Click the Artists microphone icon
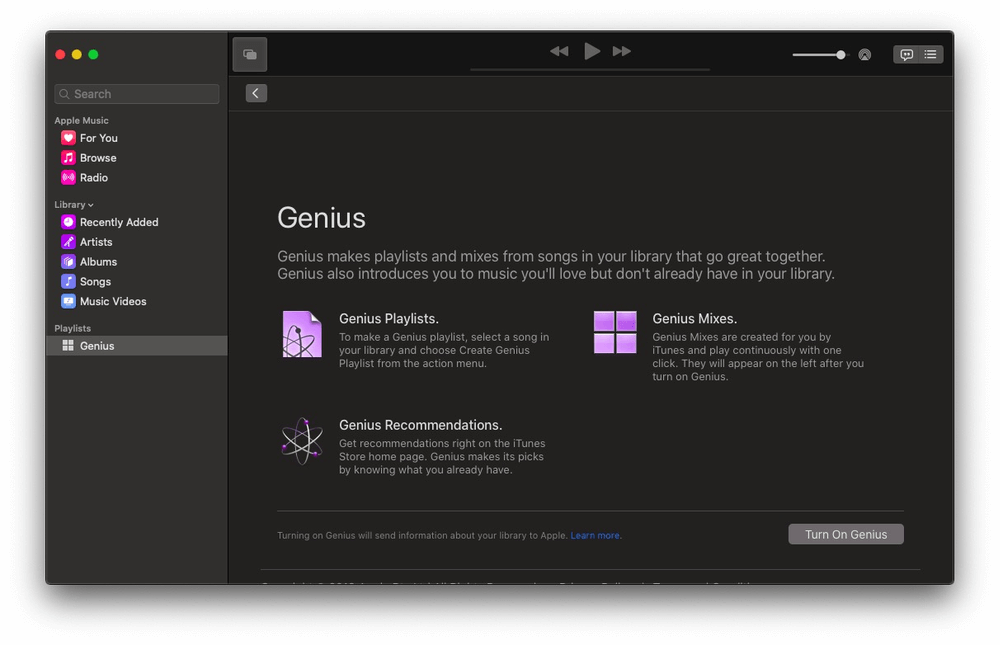 tap(68, 242)
